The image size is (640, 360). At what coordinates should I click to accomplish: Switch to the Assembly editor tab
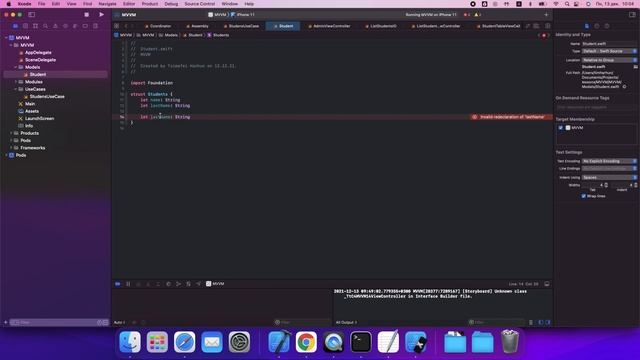pos(198,26)
